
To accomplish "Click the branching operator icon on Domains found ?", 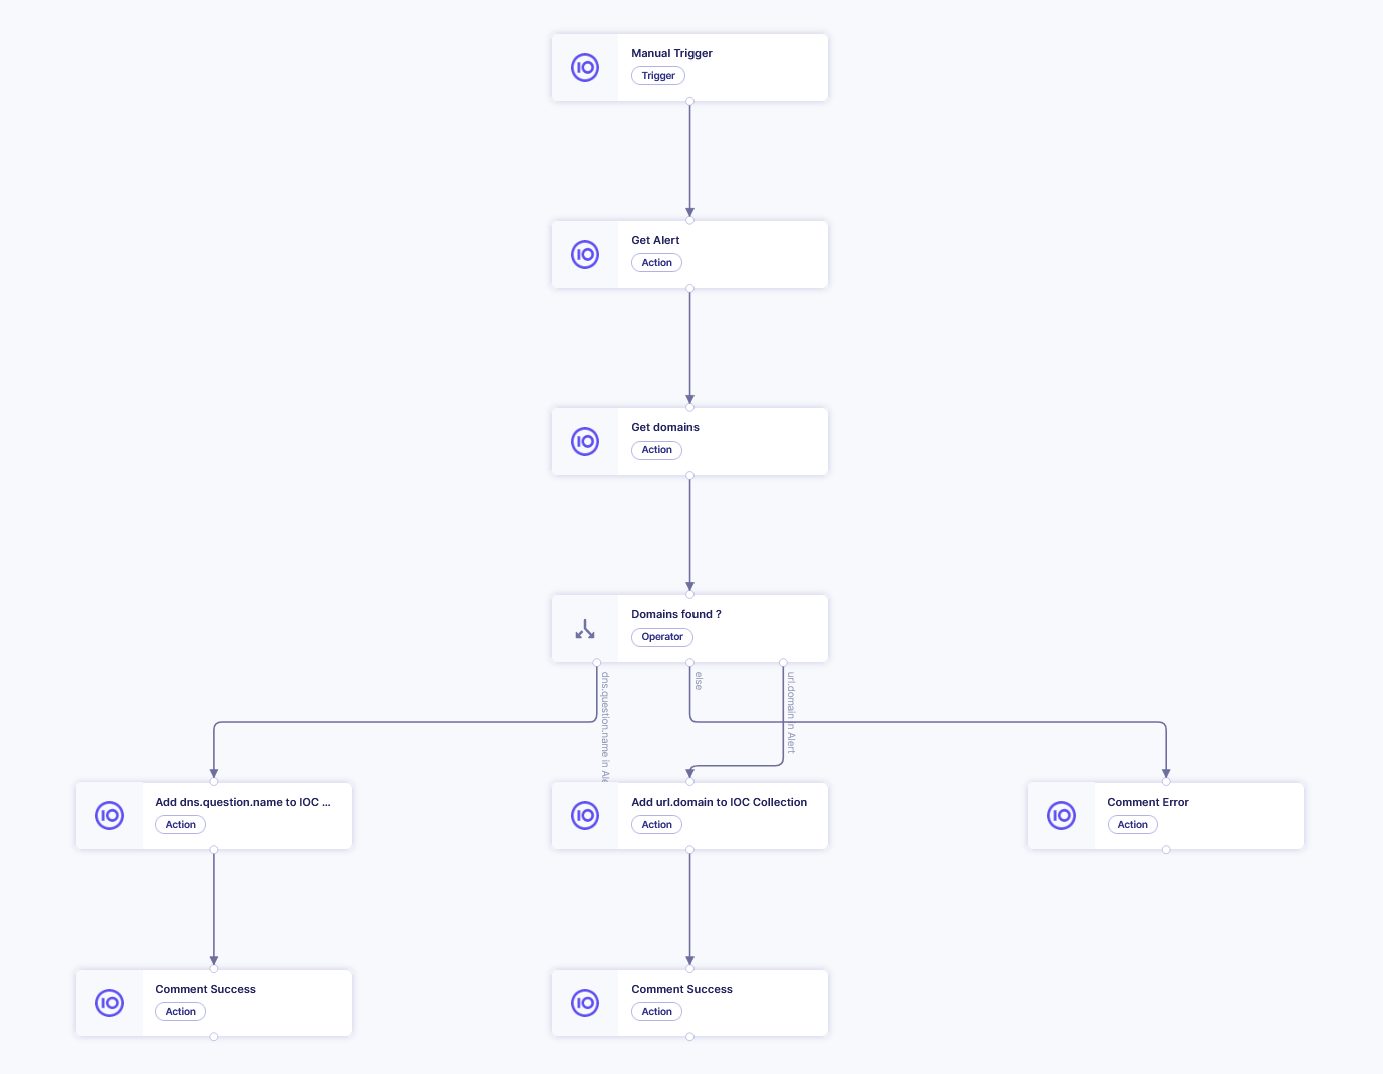I will [585, 629].
